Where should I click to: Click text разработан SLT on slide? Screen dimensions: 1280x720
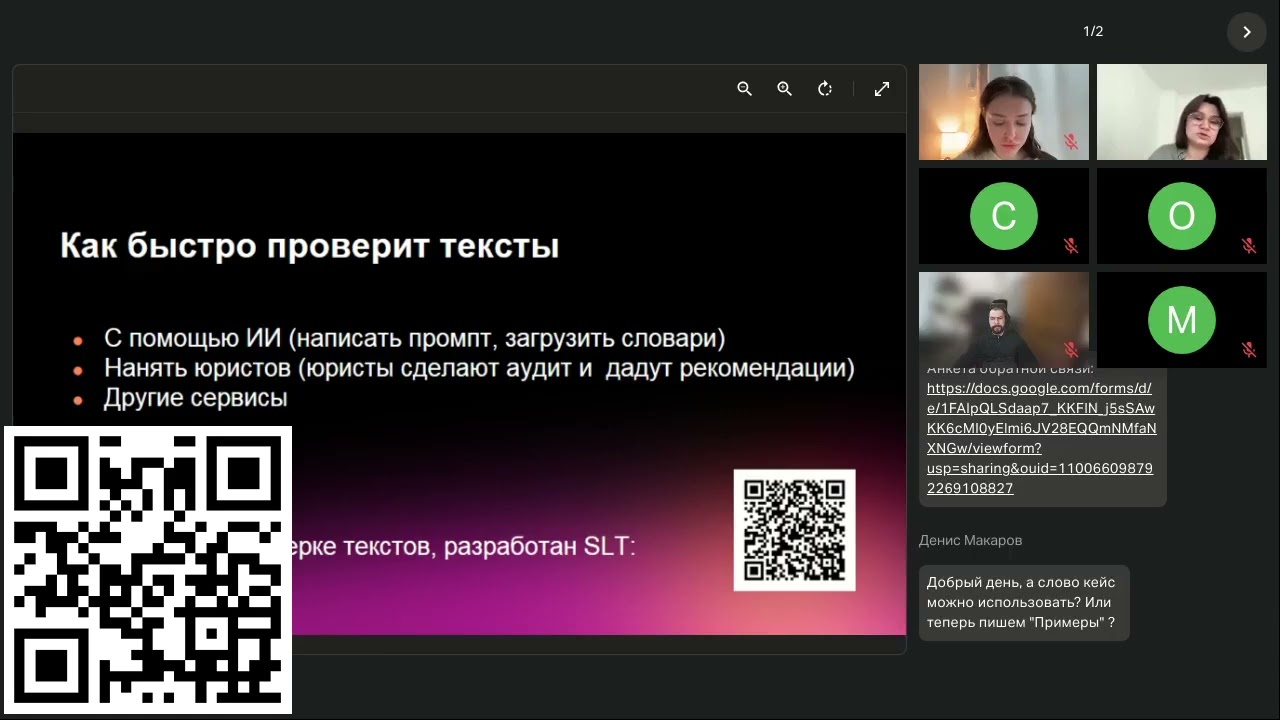coord(539,547)
